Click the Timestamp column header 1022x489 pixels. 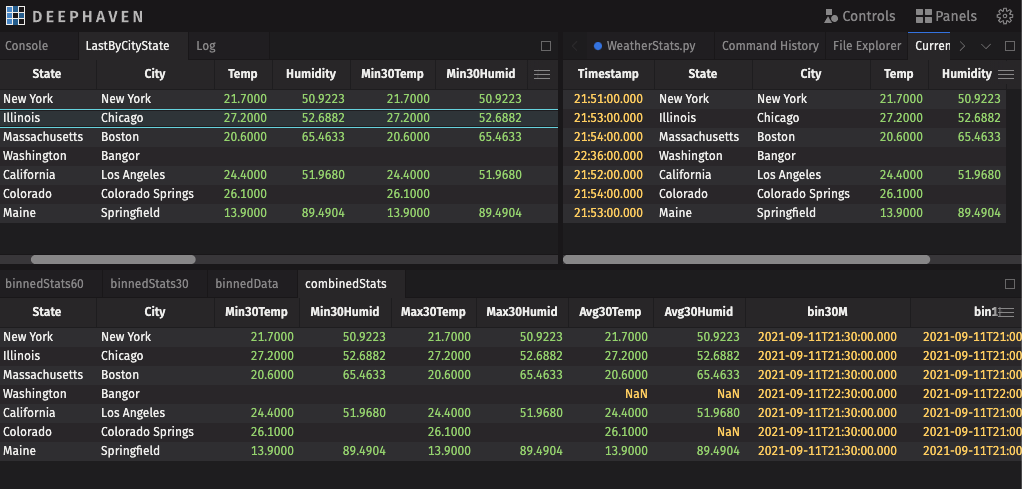click(x=607, y=74)
